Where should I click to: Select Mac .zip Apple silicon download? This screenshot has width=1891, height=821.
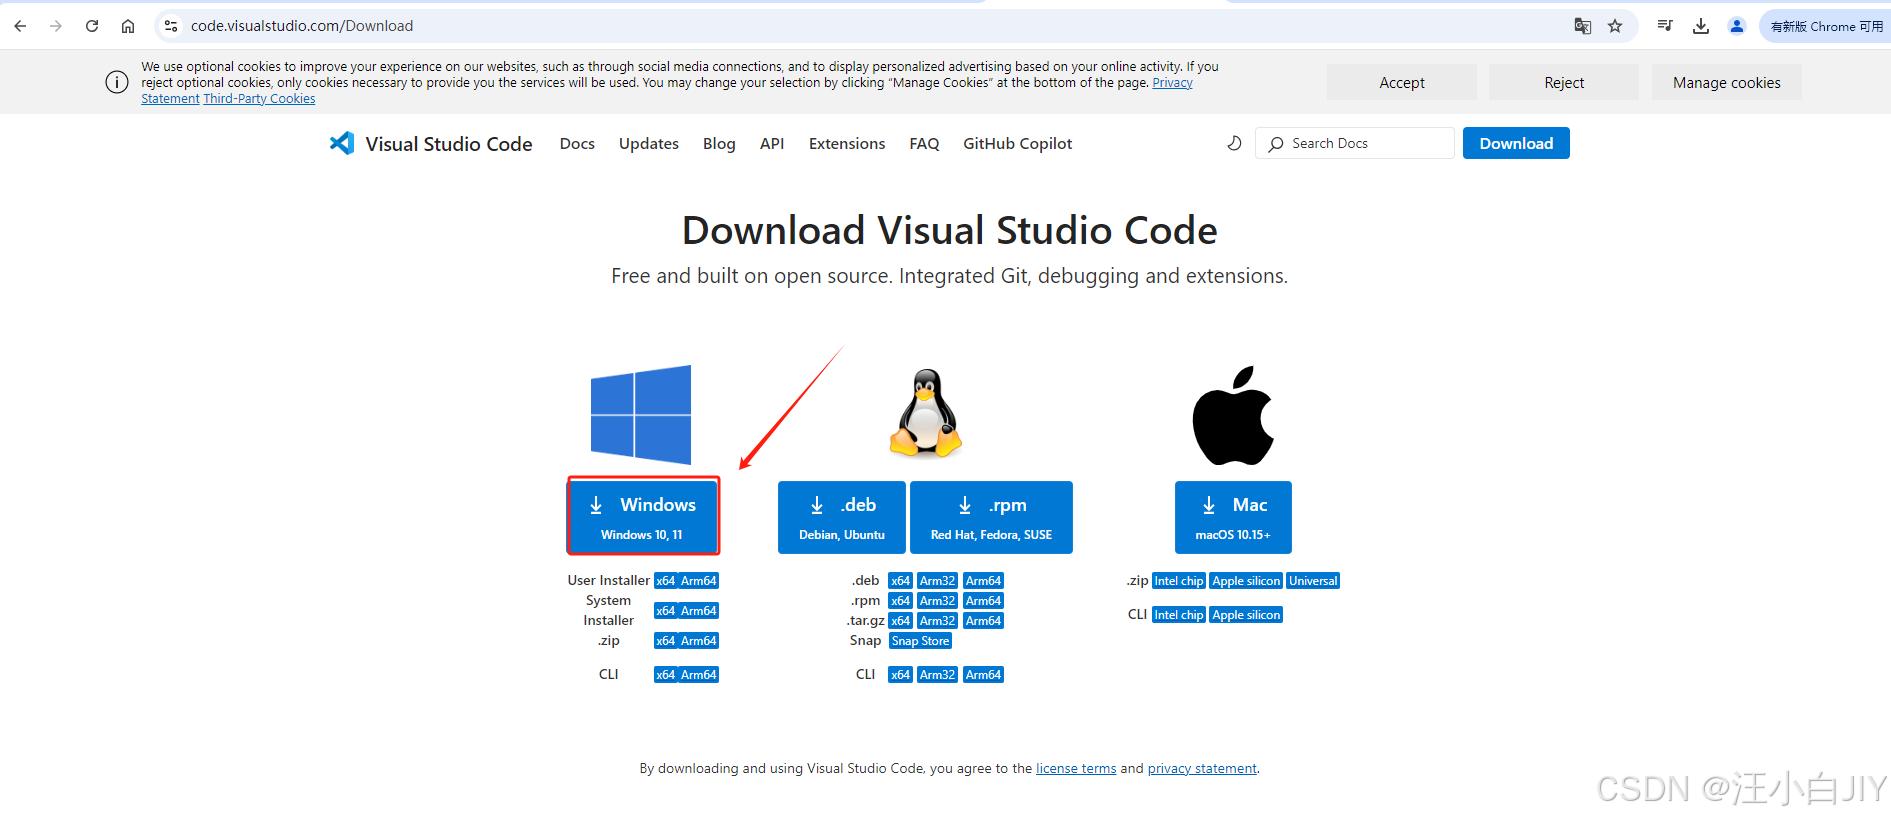click(1246, 581)
